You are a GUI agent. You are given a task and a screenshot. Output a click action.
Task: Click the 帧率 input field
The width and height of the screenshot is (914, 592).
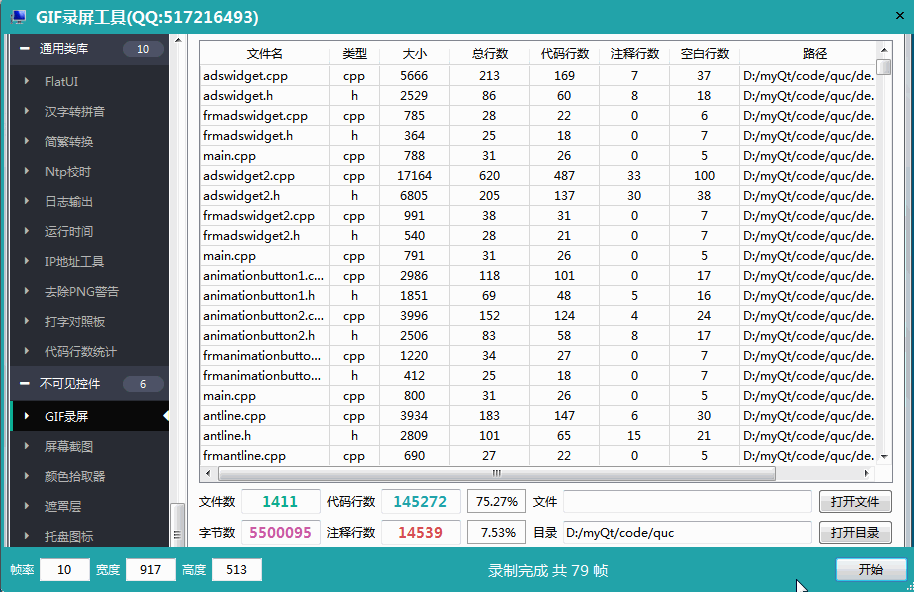(x=65, y=570)
